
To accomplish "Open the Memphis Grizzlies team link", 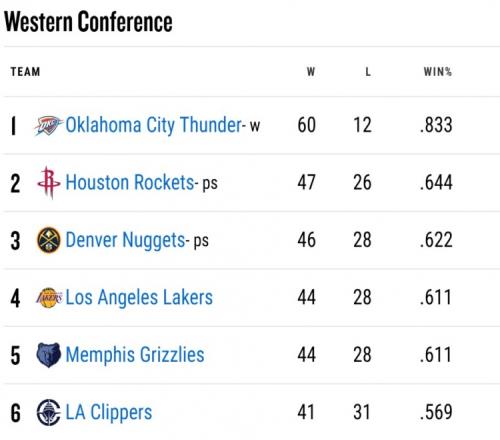I will point(135,355).
